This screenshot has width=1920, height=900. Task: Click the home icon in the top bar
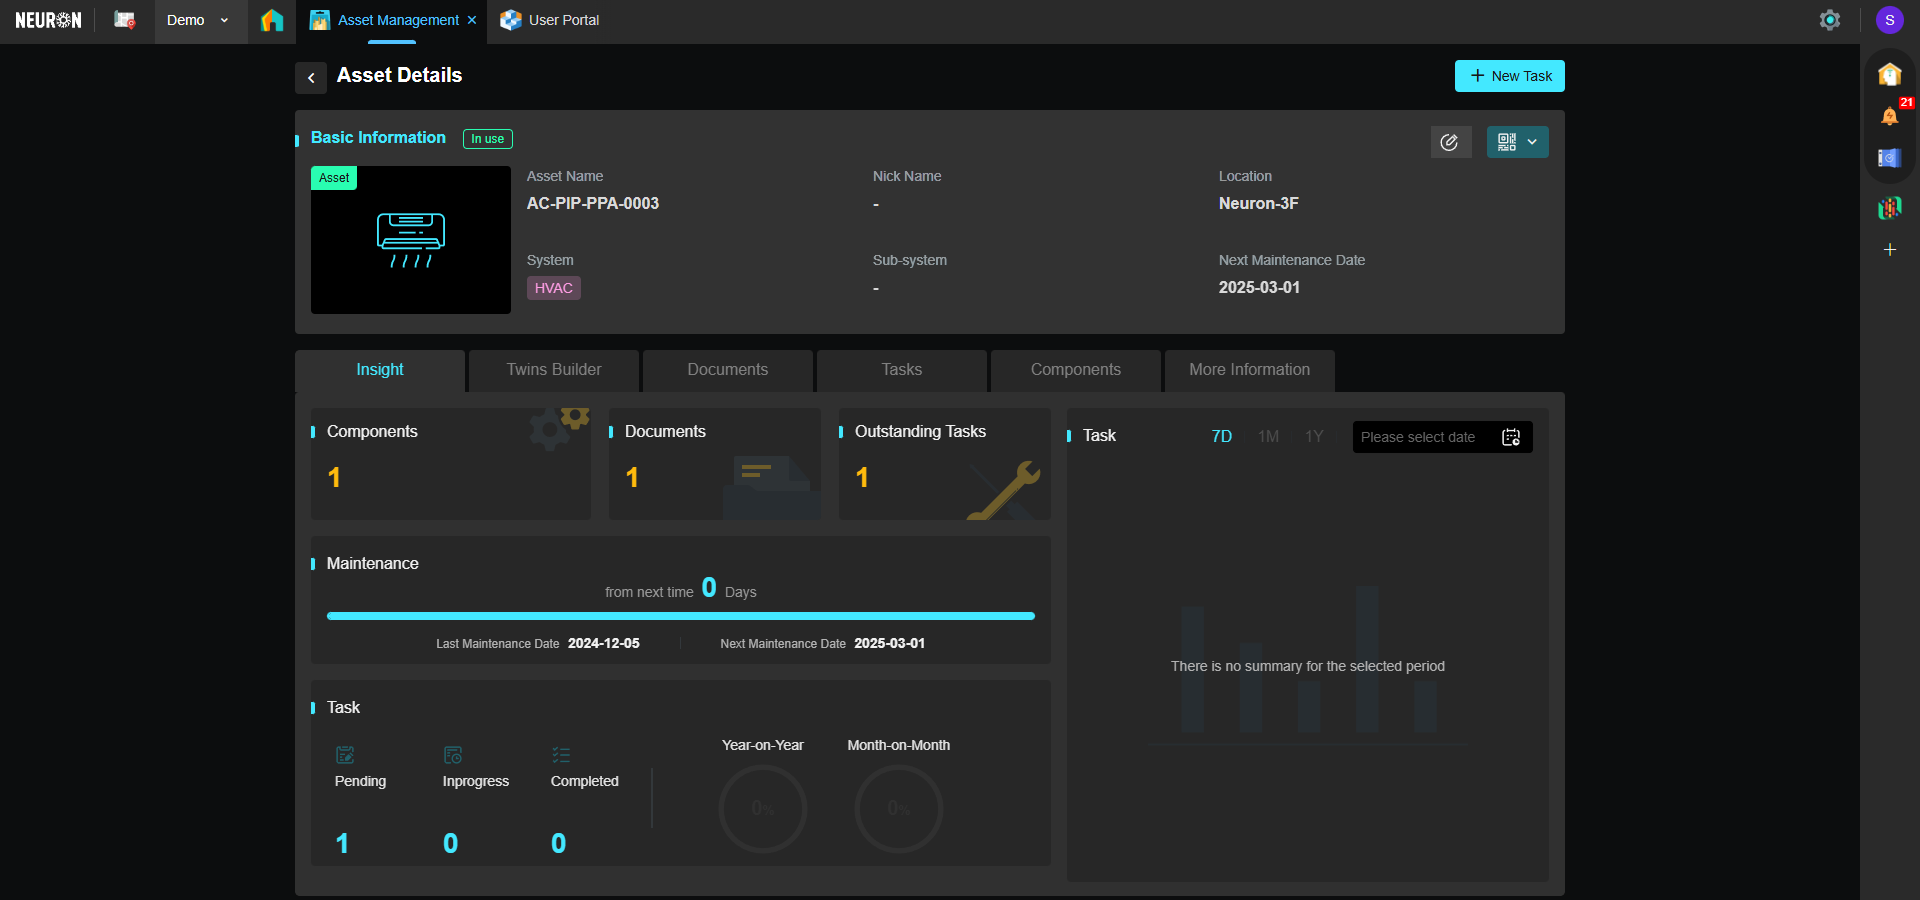272,20
